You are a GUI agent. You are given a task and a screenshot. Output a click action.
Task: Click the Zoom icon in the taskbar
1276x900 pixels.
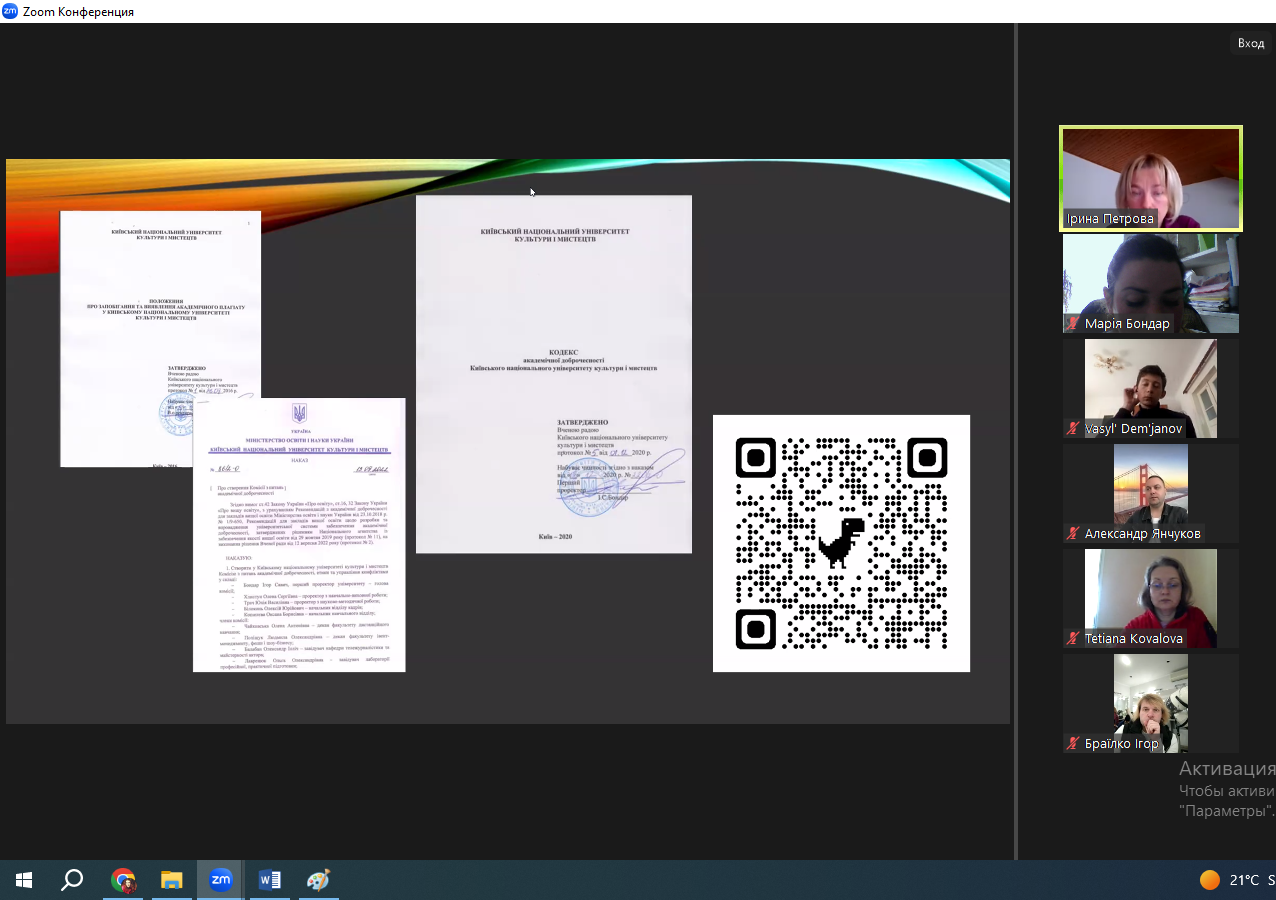pos(221,880)
